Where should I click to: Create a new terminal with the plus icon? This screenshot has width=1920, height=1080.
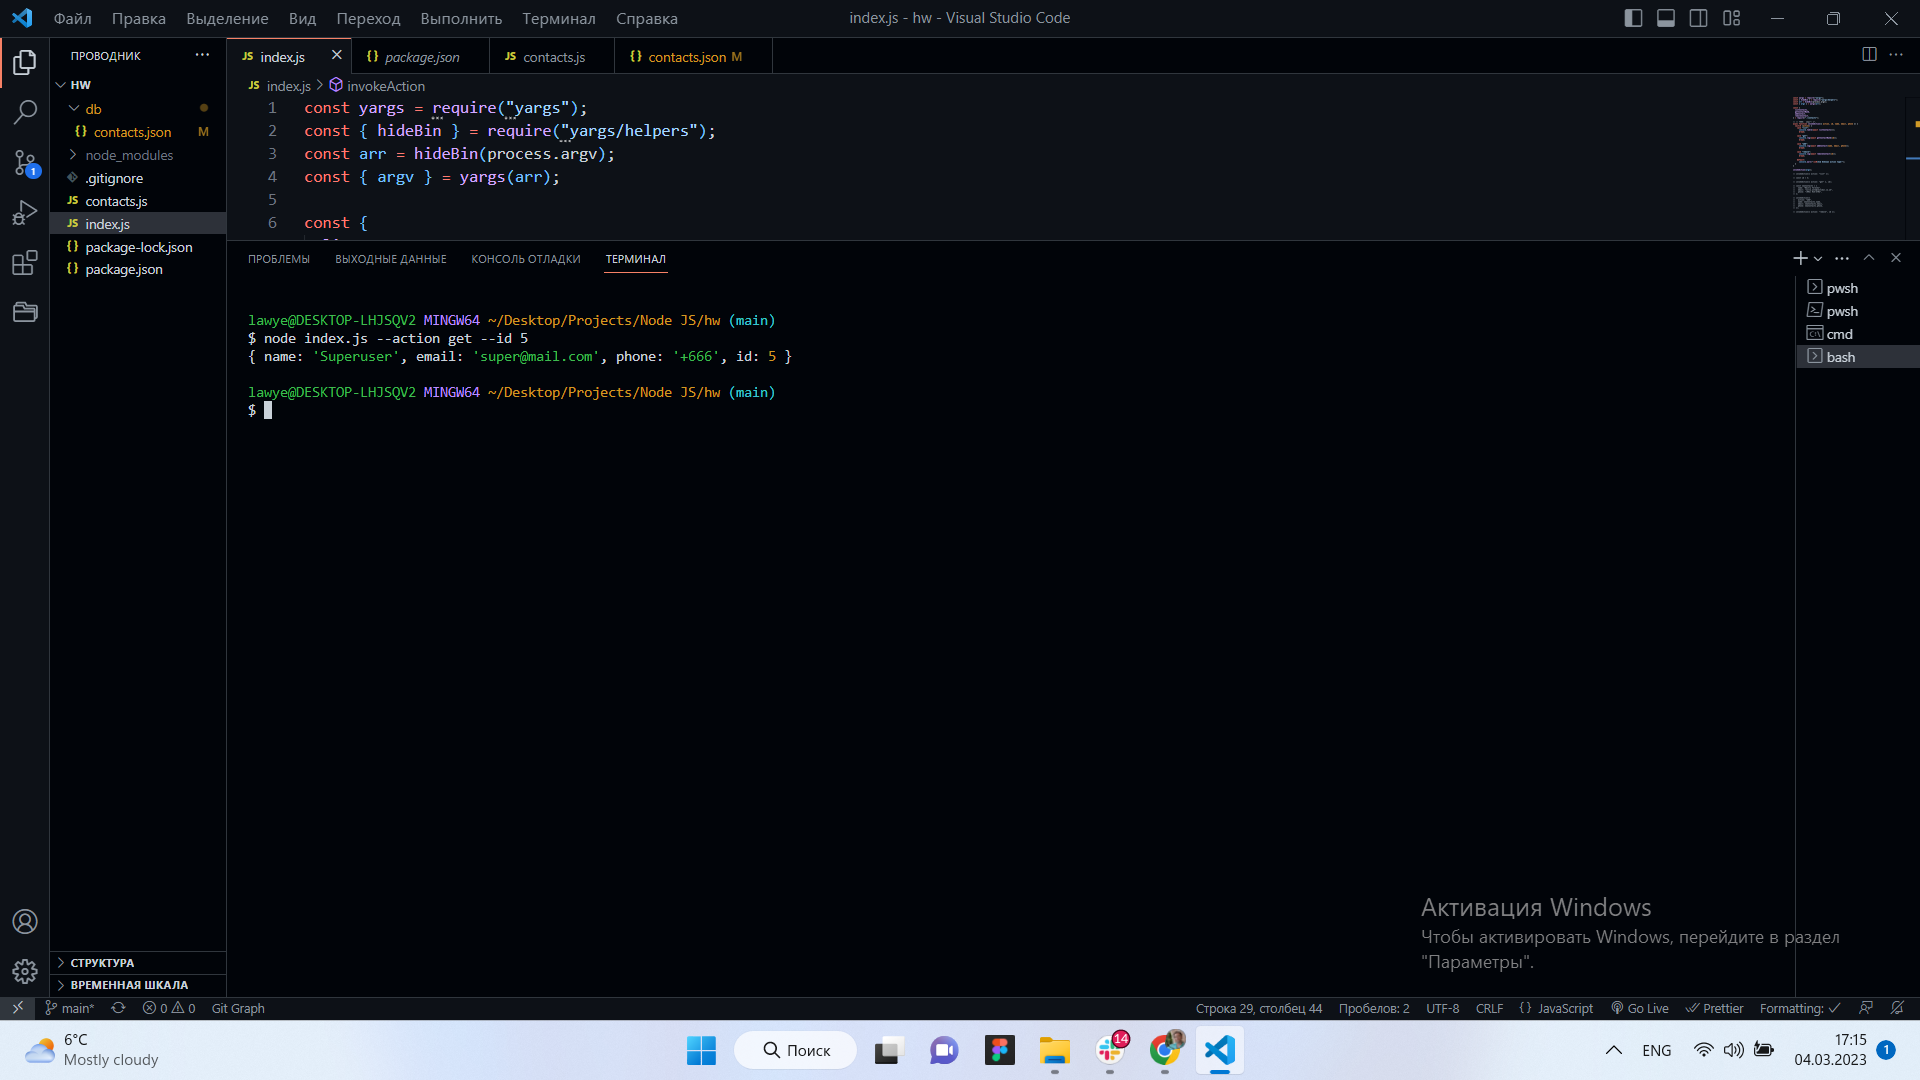pyautogui.click(x=1798, y=258)
